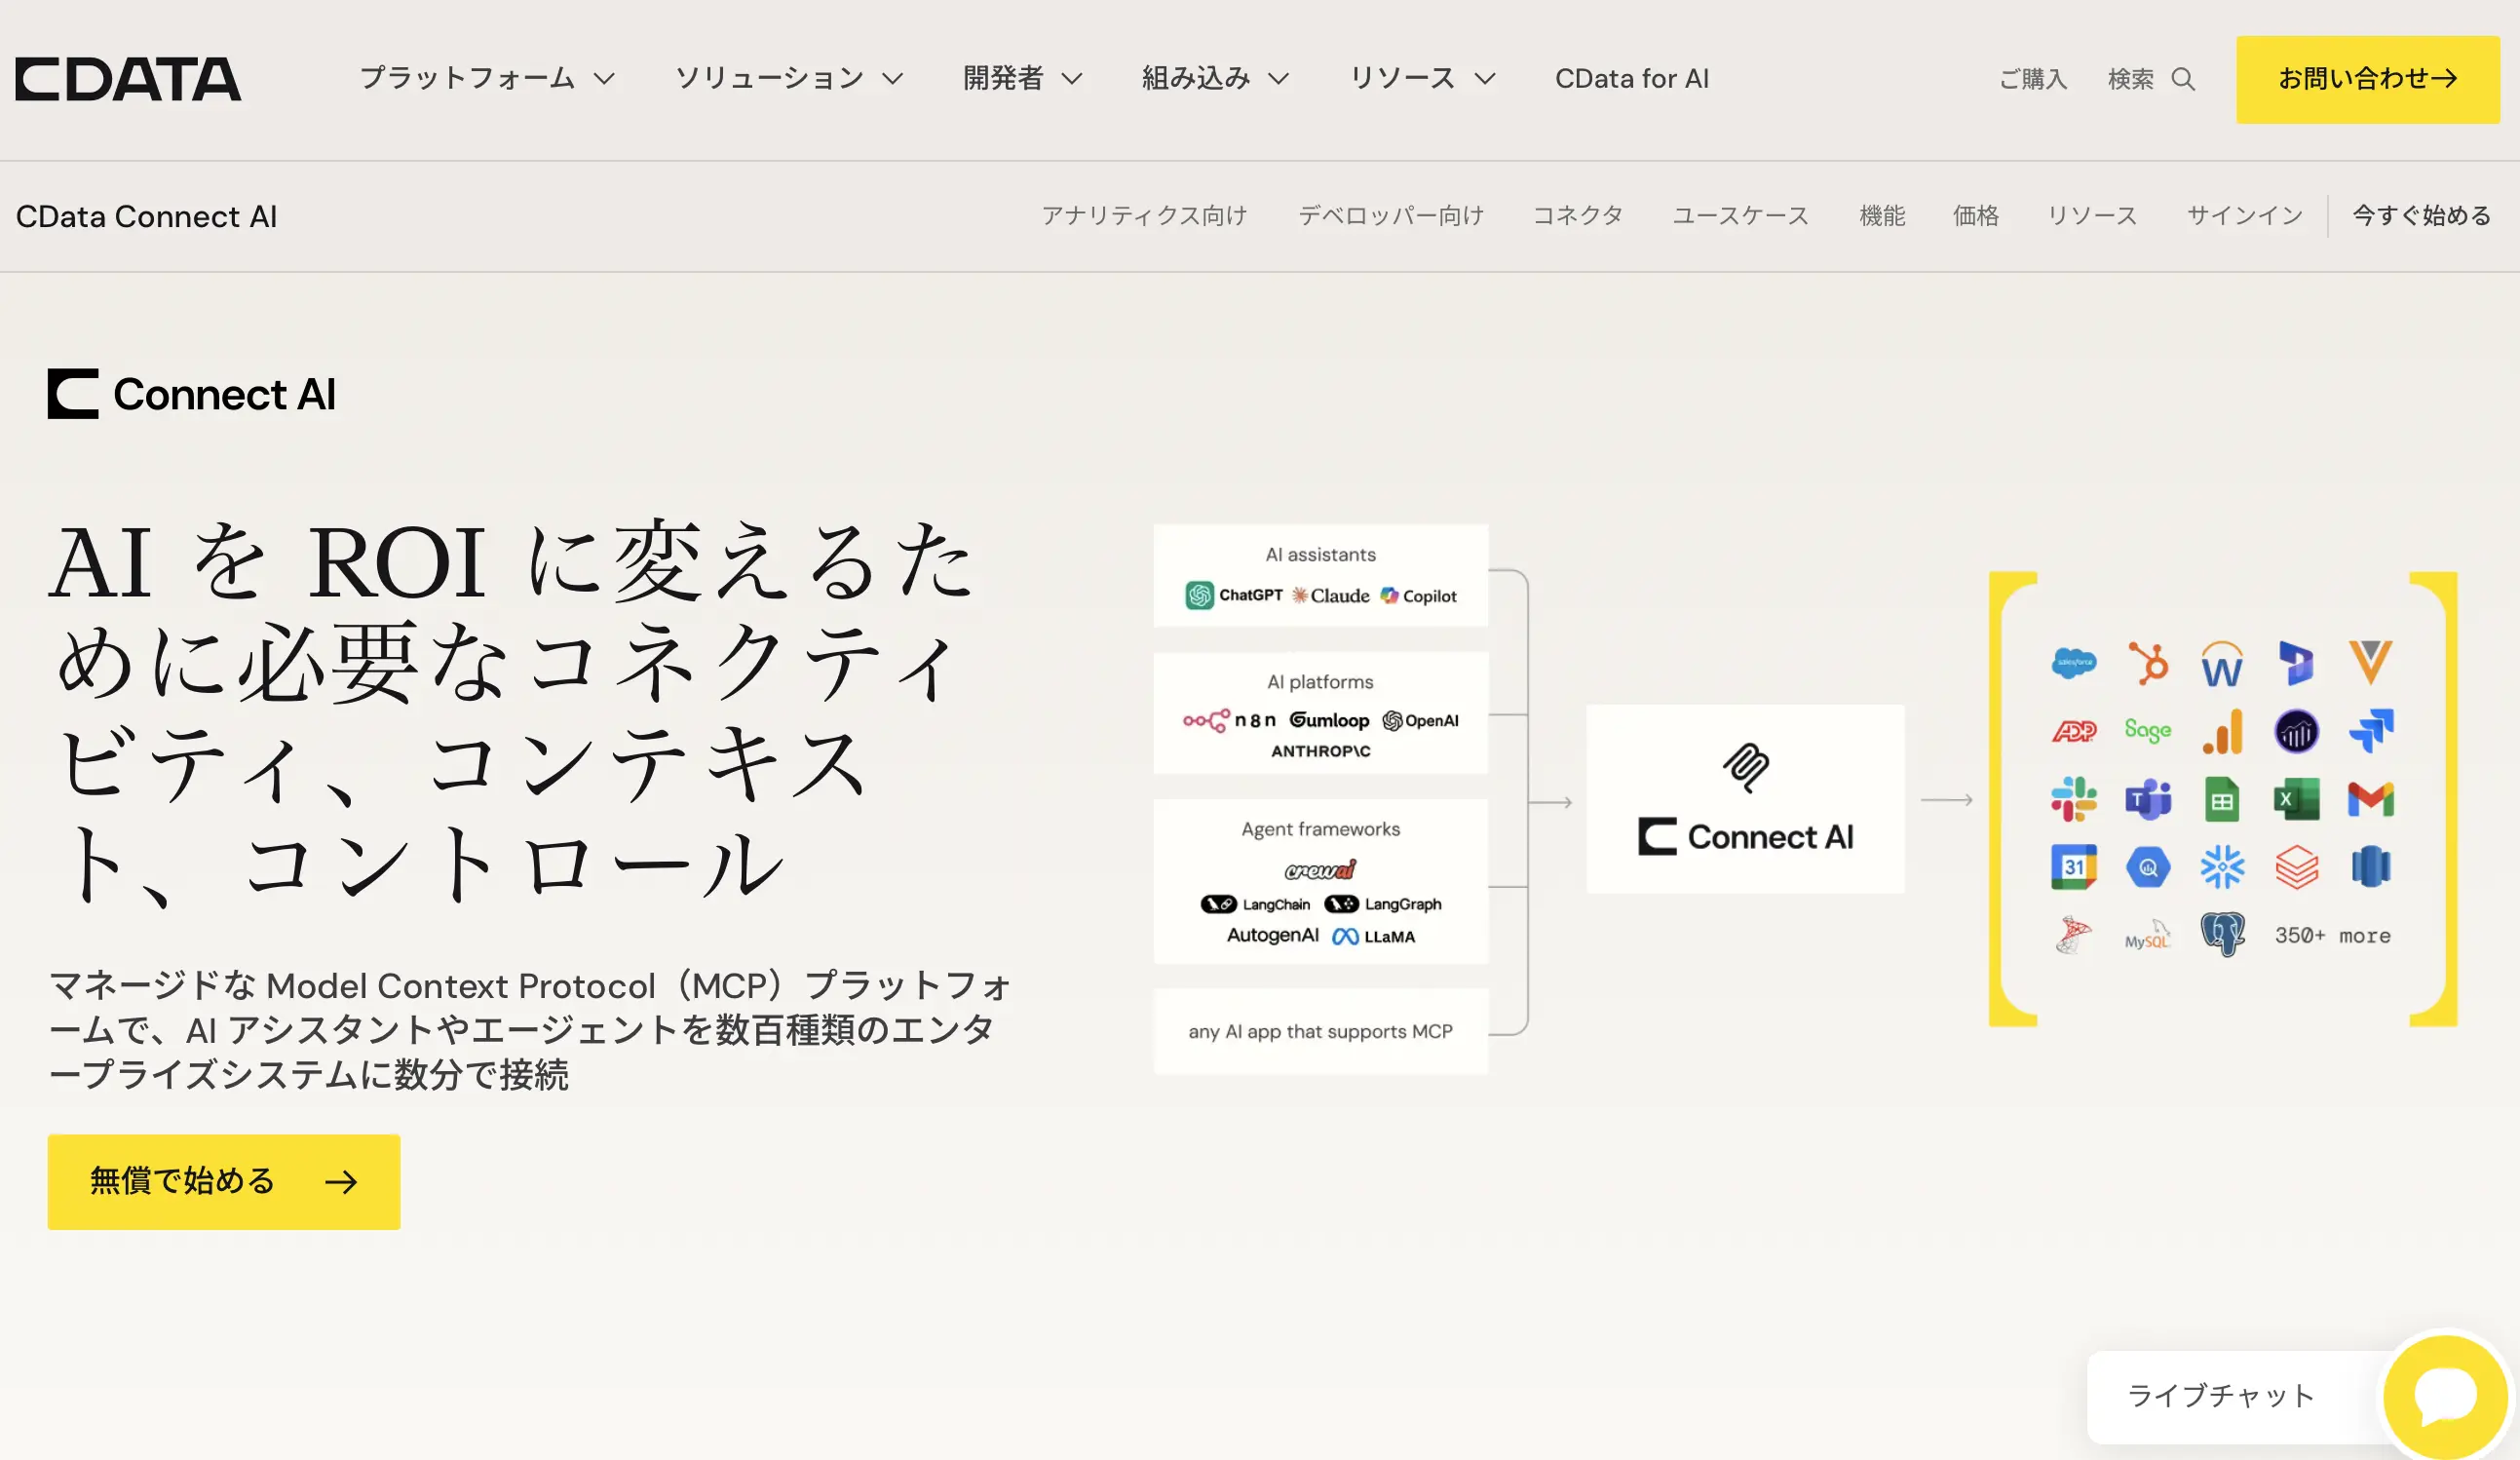Click the Microsoft Excel logo
This screenshot has height=1460, width=2520.
click(x=2296, y=799)
